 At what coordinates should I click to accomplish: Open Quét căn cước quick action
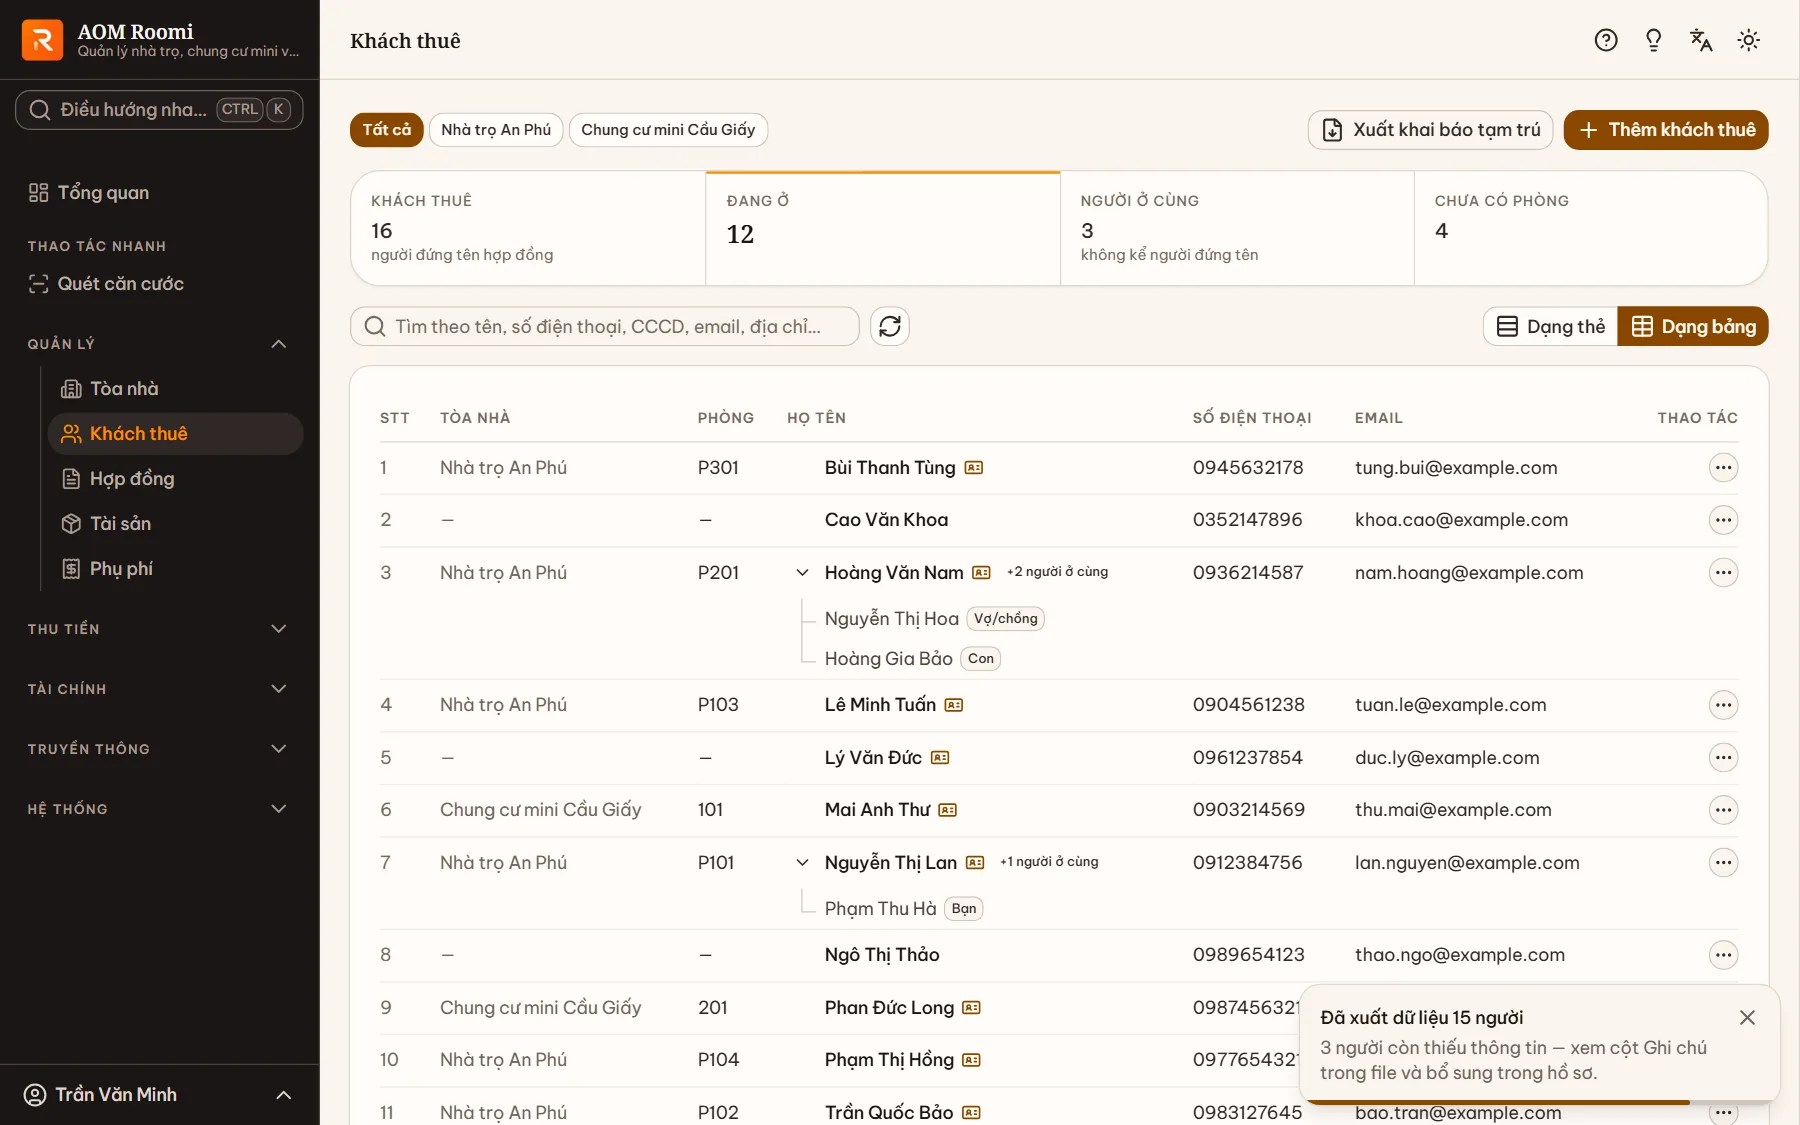click(160, 284)
